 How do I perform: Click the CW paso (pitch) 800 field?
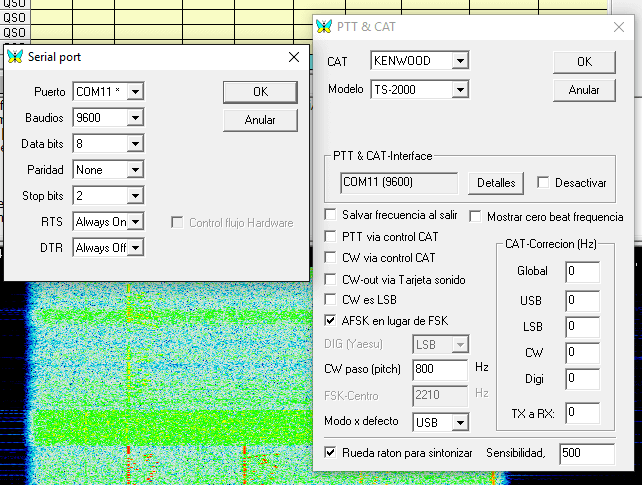pos(440,370)
